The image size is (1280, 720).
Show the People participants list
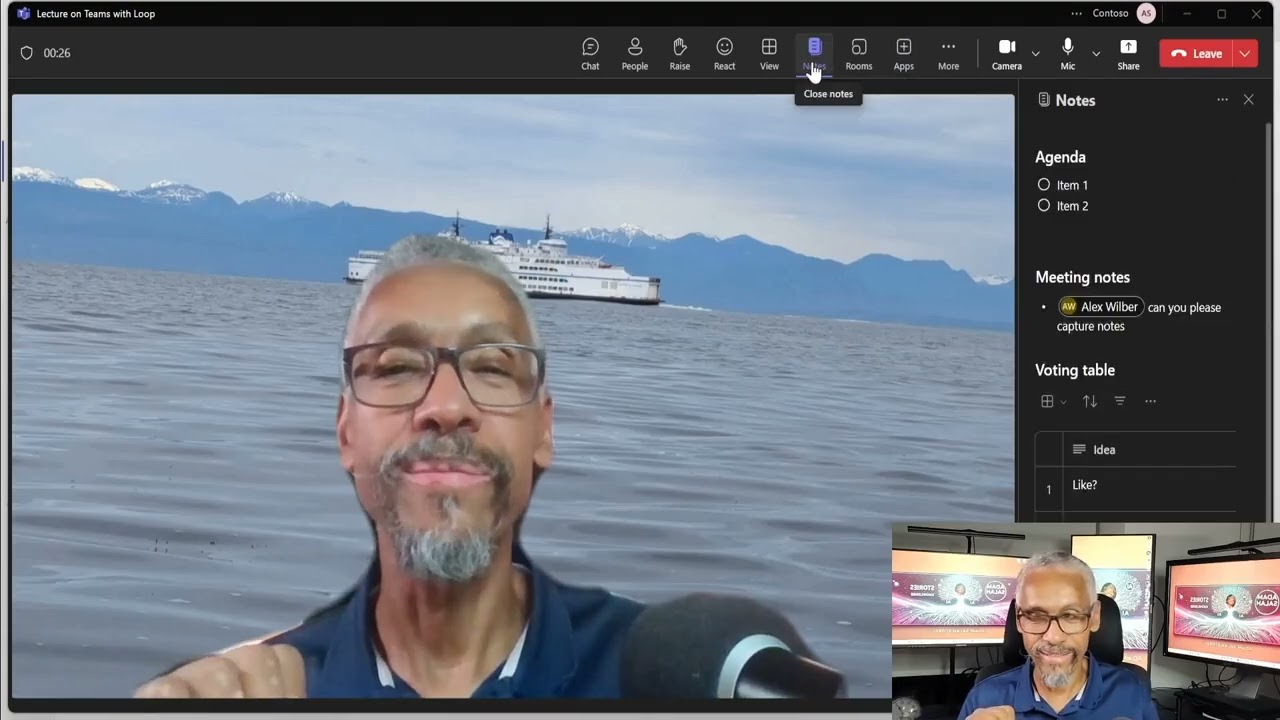635,54
